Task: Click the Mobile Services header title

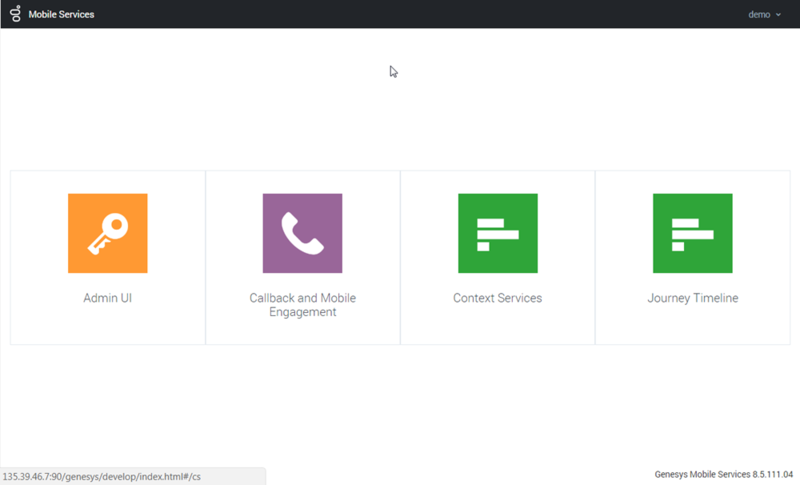Action: (x=61, y=14)
